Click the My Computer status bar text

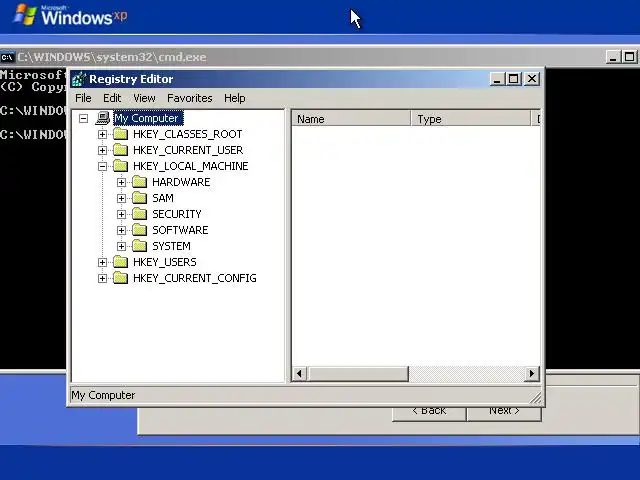coord(103,395)
